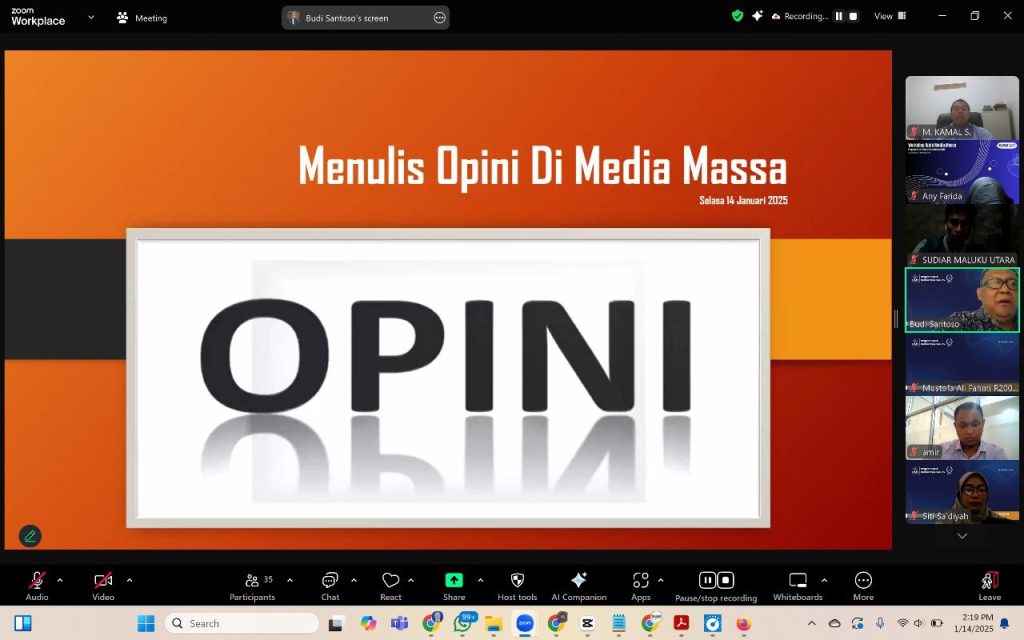Click Budi Santoso's video thumbnail
The width and height of the screenshot is (1024, 640).
coord(961,299)
